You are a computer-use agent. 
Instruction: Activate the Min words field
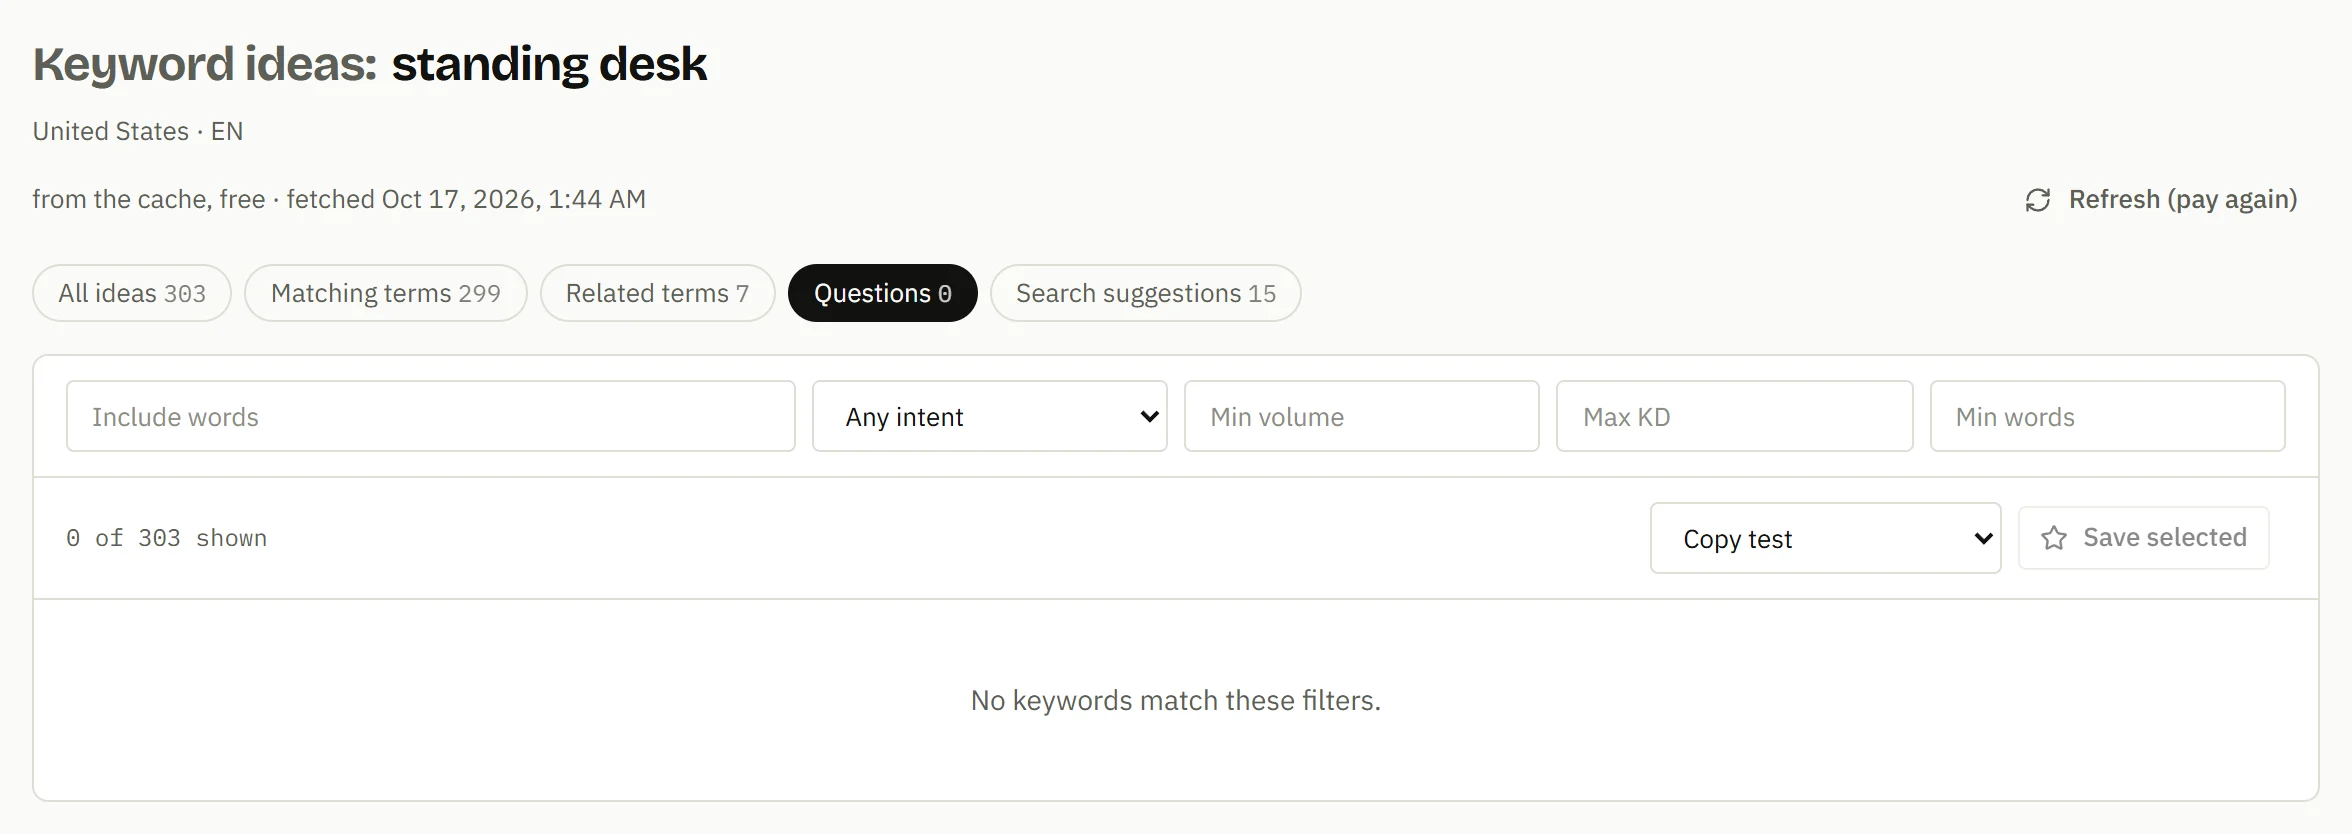(2108, 416)
